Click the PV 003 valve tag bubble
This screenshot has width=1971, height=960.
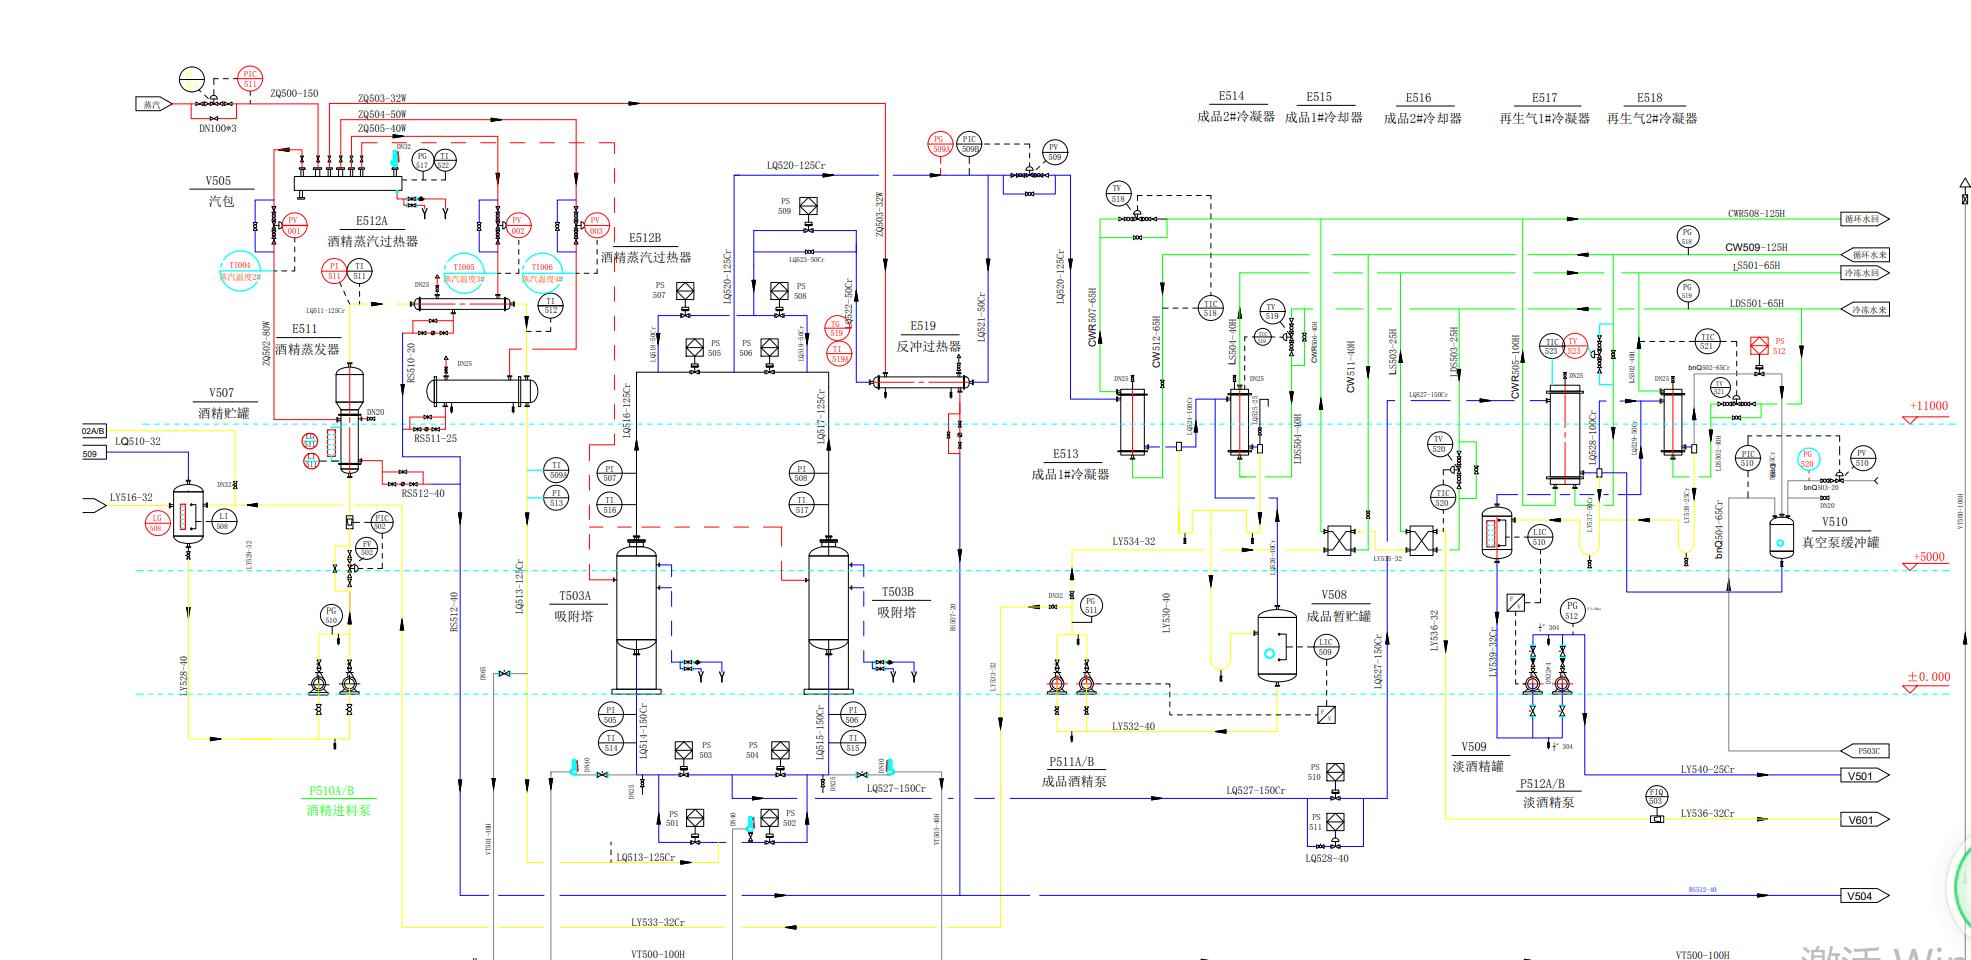(596, 225)
